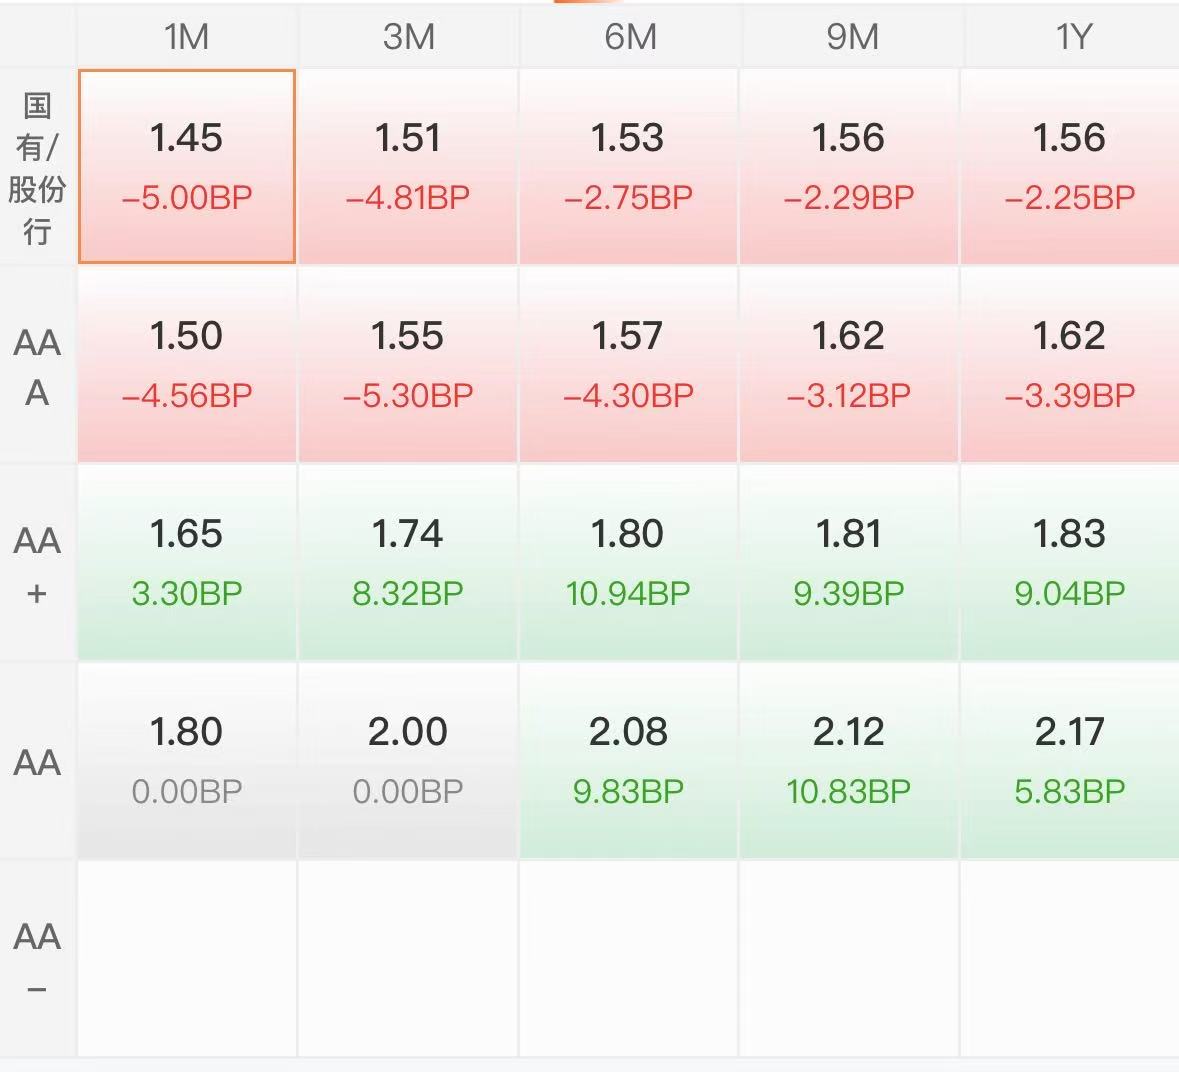Tap the AAA 3M cell at 1.55

click(x=408, y=365)
